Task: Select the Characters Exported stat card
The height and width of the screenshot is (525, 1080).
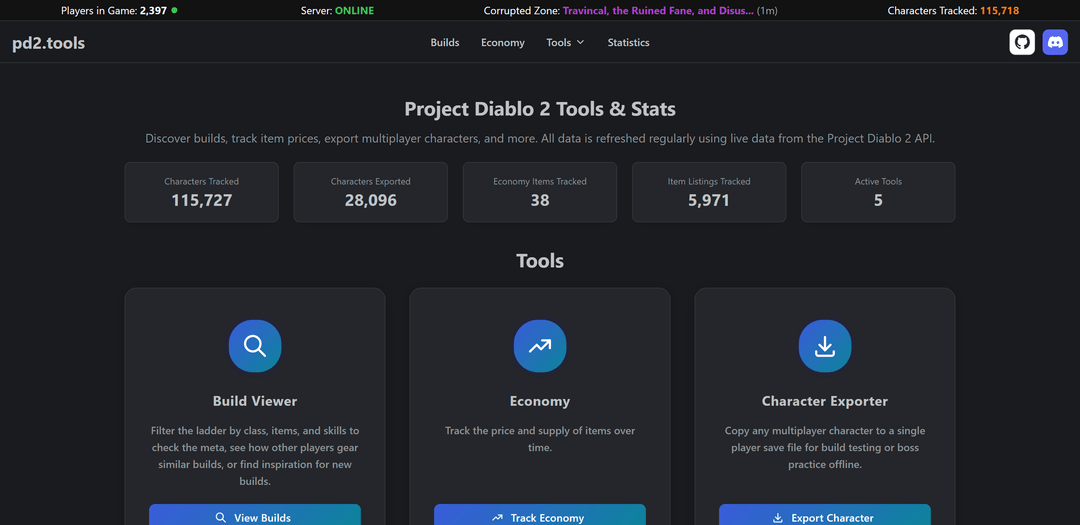Action: (x=371, y=192)
